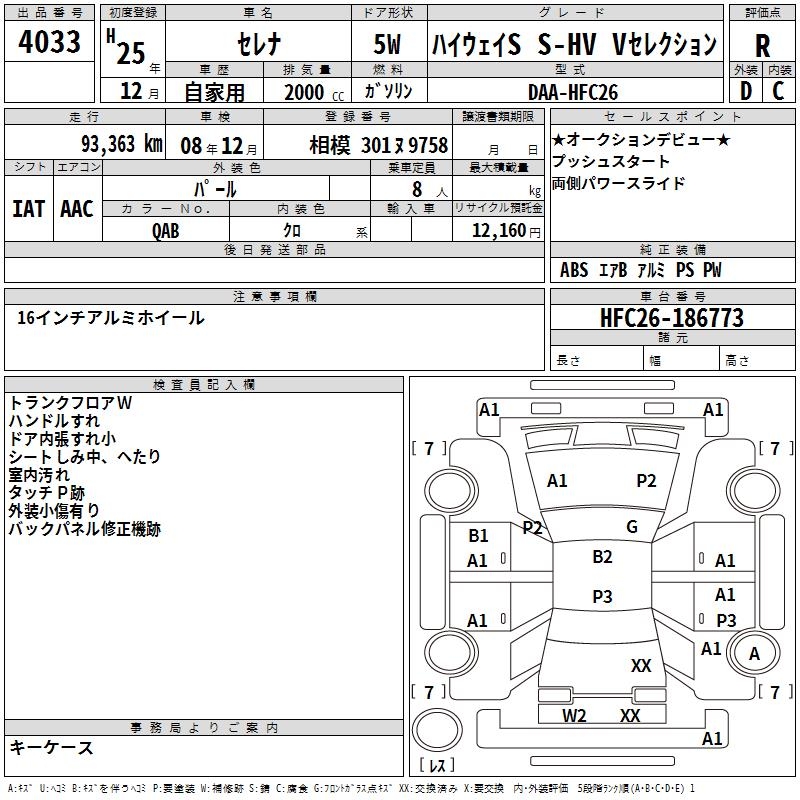Click windshield G mark in diagram
This screenshot has width=800, height=800.
point(632,527)
